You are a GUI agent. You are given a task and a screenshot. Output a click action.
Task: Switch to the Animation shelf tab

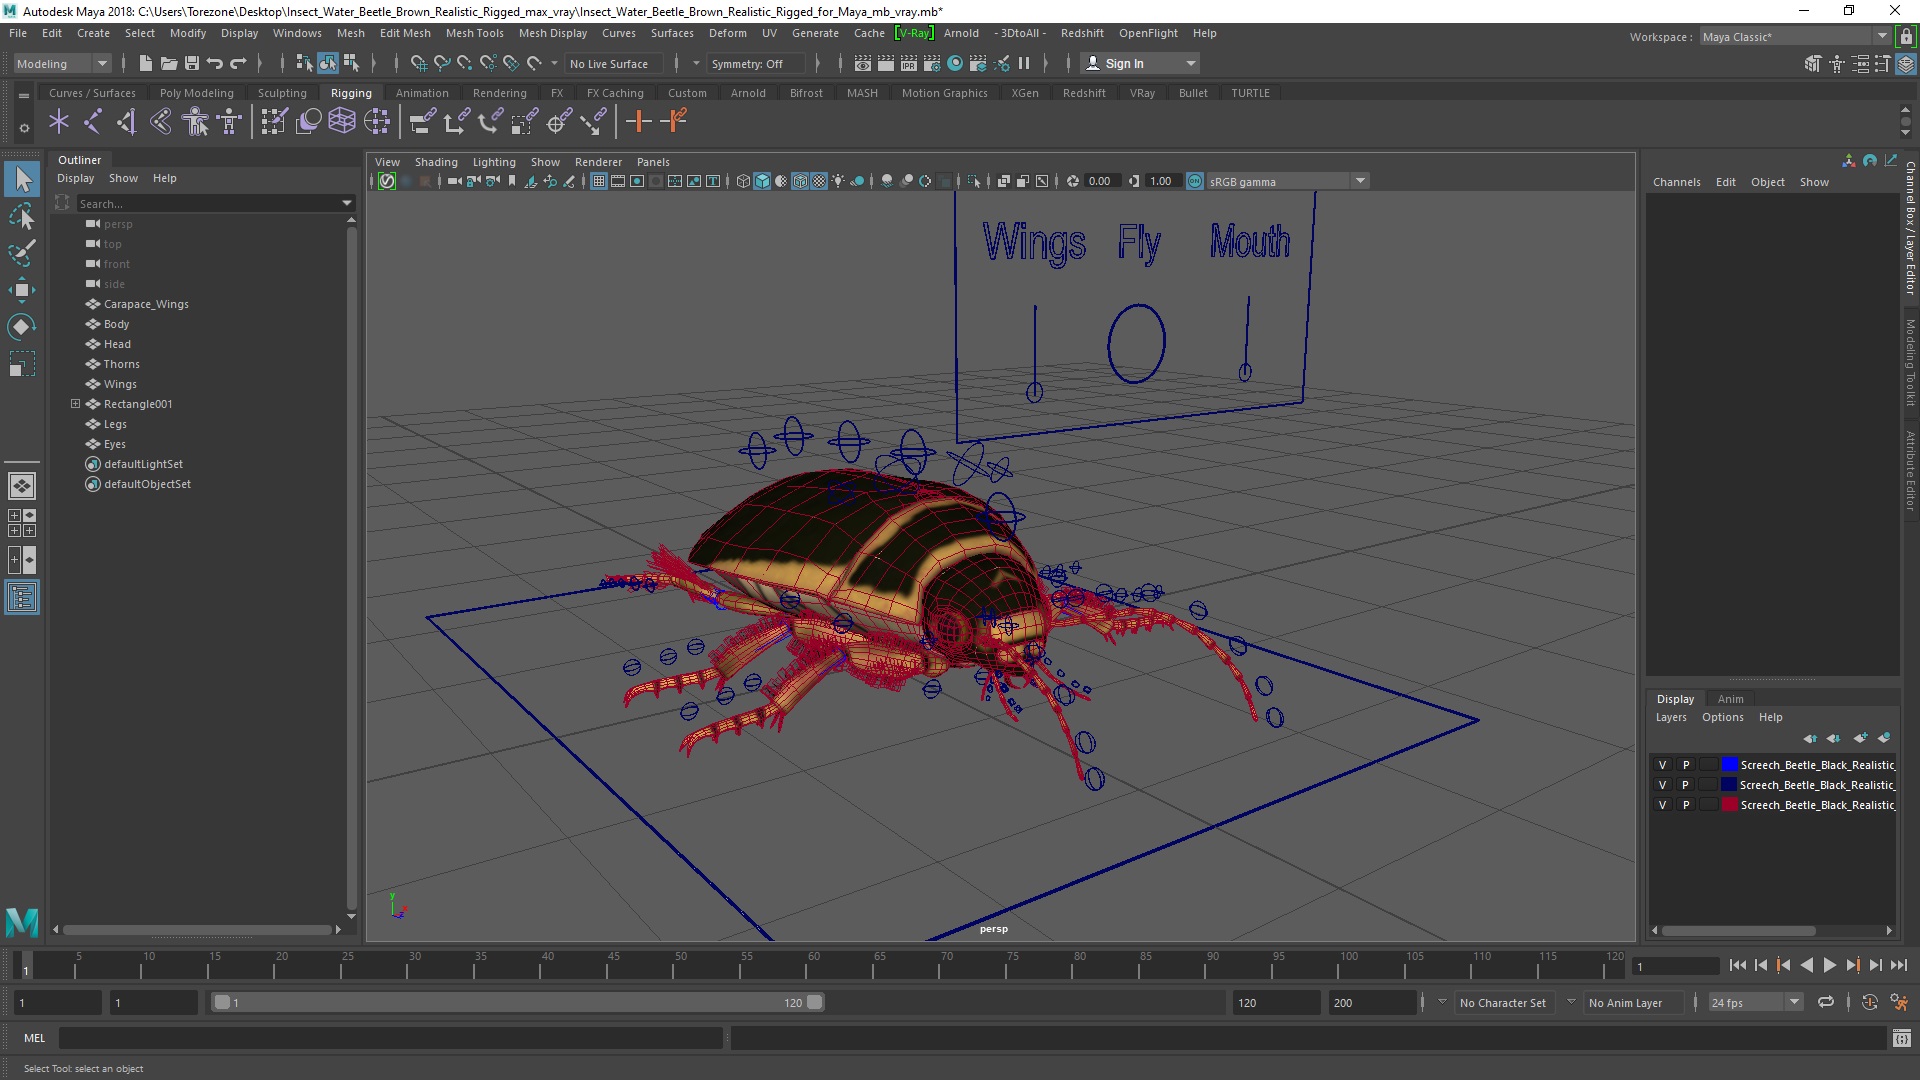point(422,93)
